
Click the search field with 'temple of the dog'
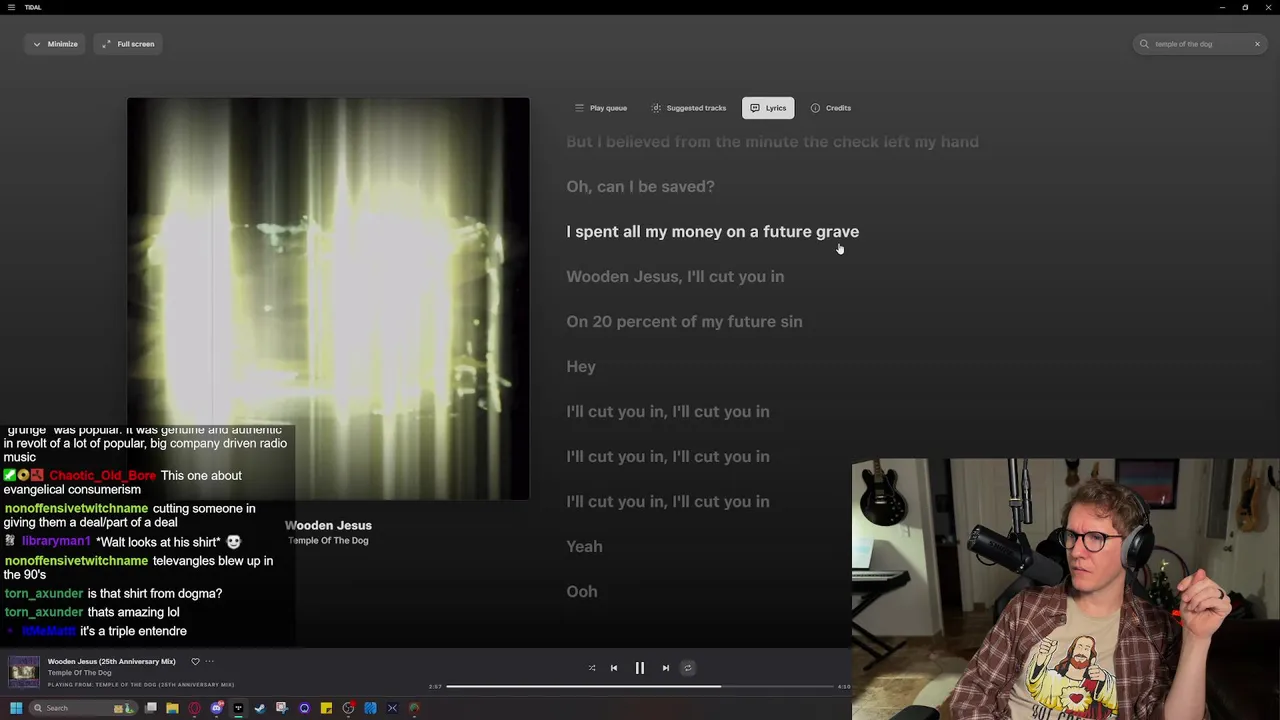click(1200, 44)
